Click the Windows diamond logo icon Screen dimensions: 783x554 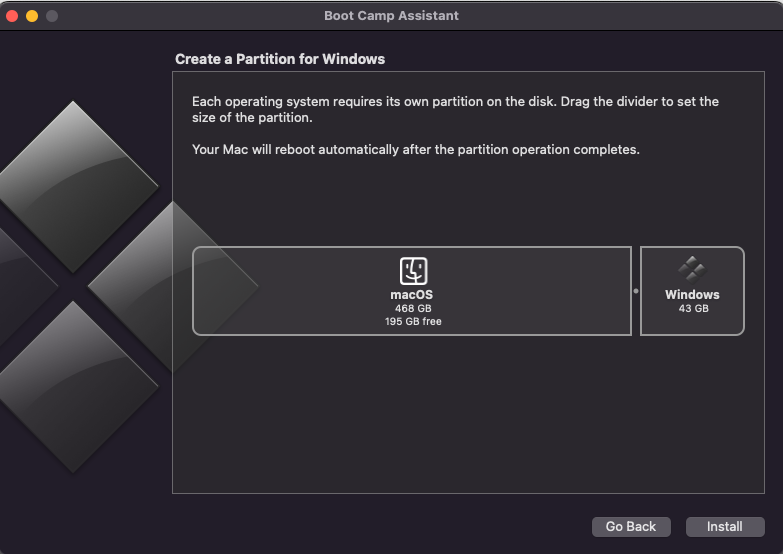[692, 270]
